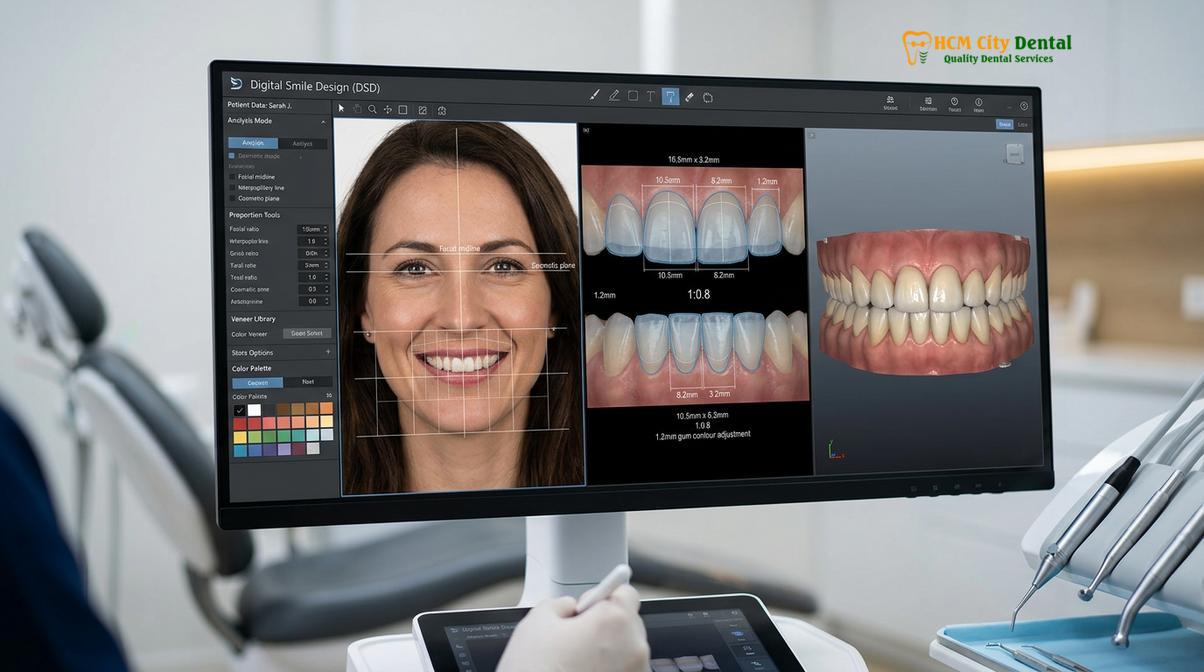Select the blue view tab above 3D model

coord(1005,125)
